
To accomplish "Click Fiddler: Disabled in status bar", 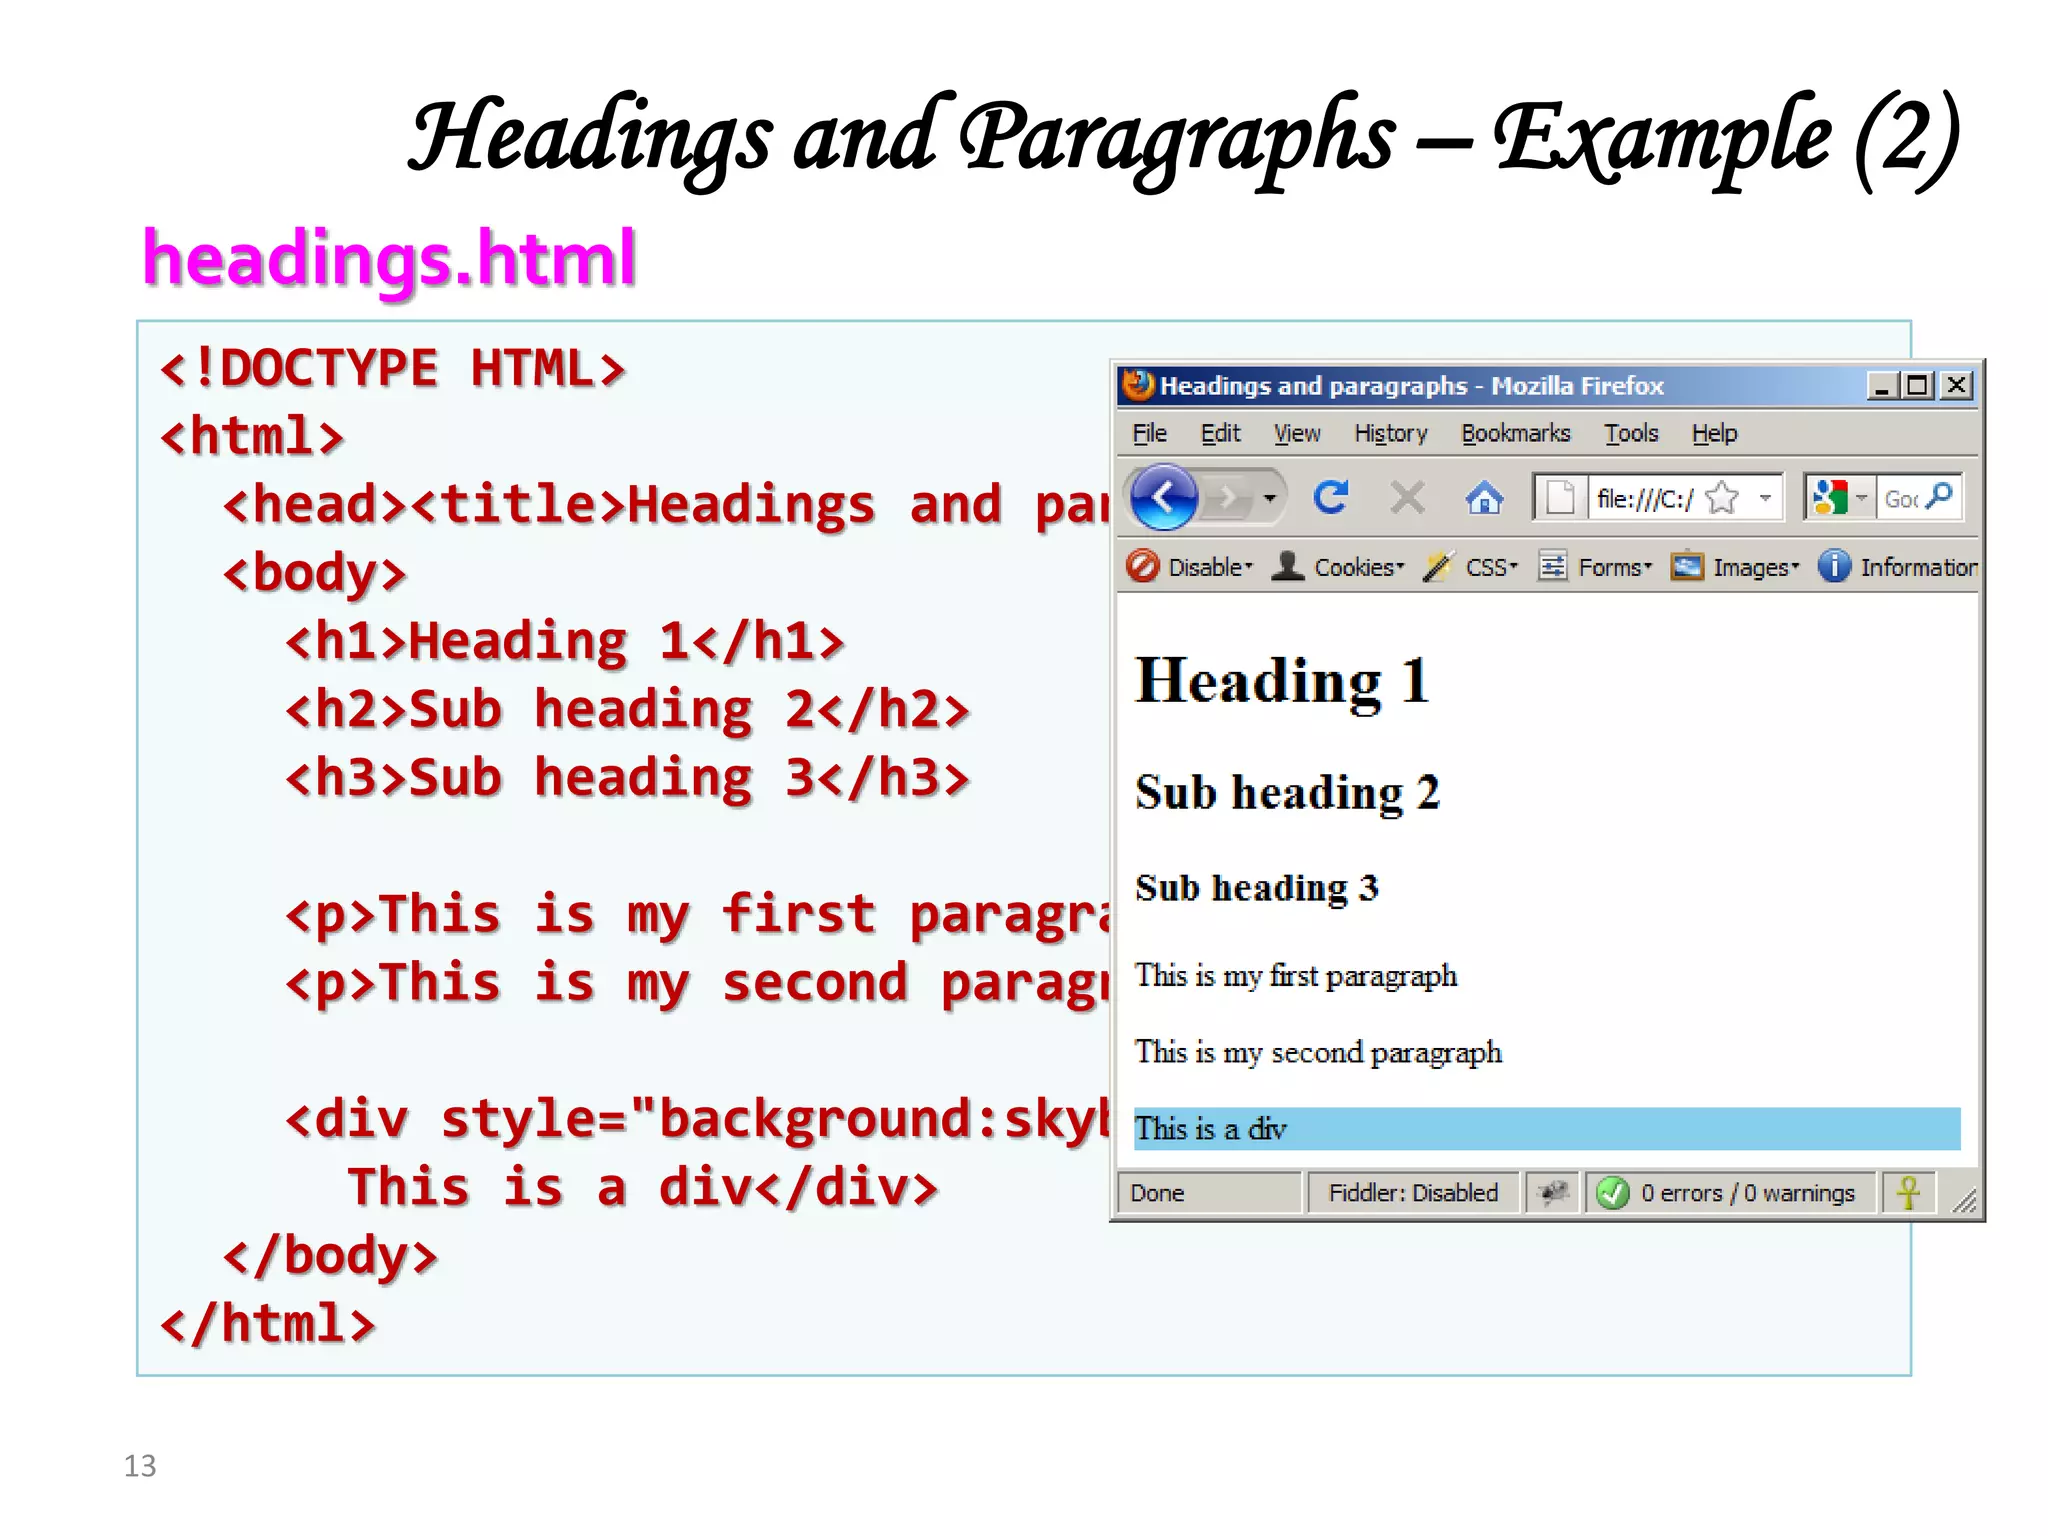I will tap(1413, 1193).
